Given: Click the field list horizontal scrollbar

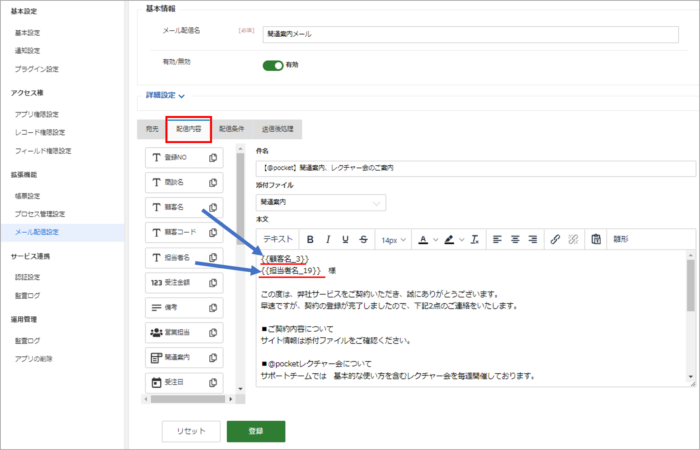Looking at the screenshot, I should pyautogui.click(x=188, y=399).
